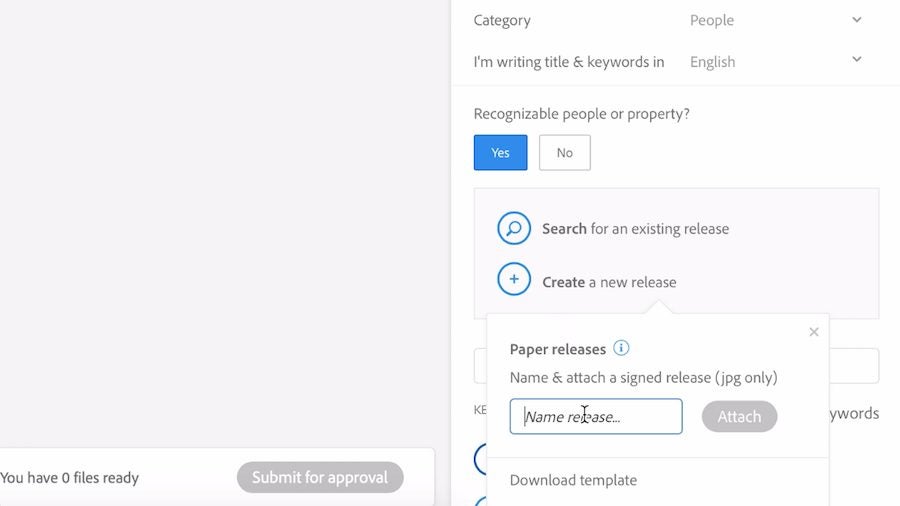
Task: Click the partially hidden 'ywords' text
Action: click(854, 413)
